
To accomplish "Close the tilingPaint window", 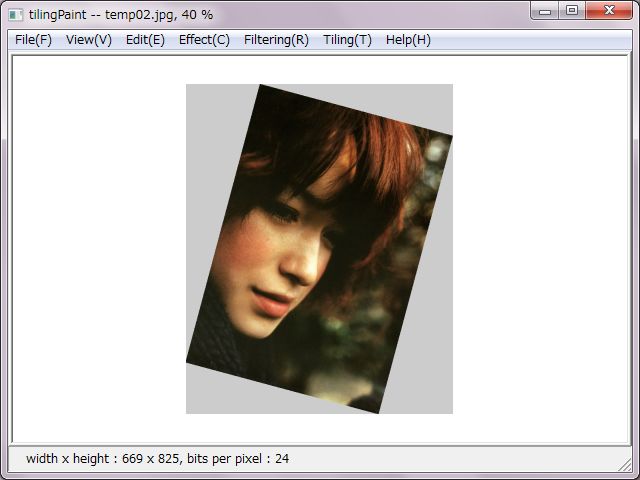I will click(x=609, y=11).
